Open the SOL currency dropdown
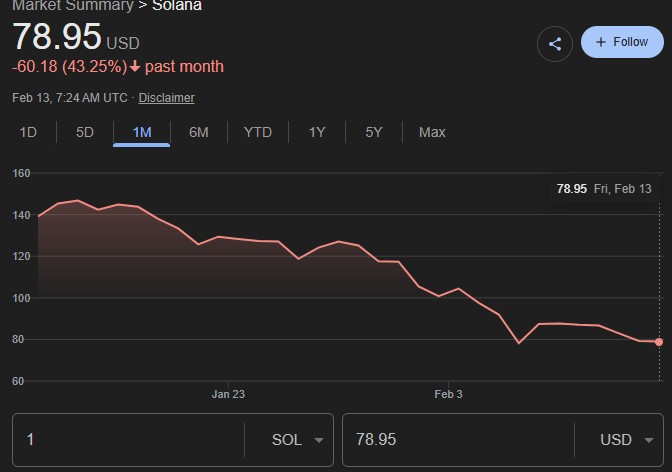 [x=297, y=440]
